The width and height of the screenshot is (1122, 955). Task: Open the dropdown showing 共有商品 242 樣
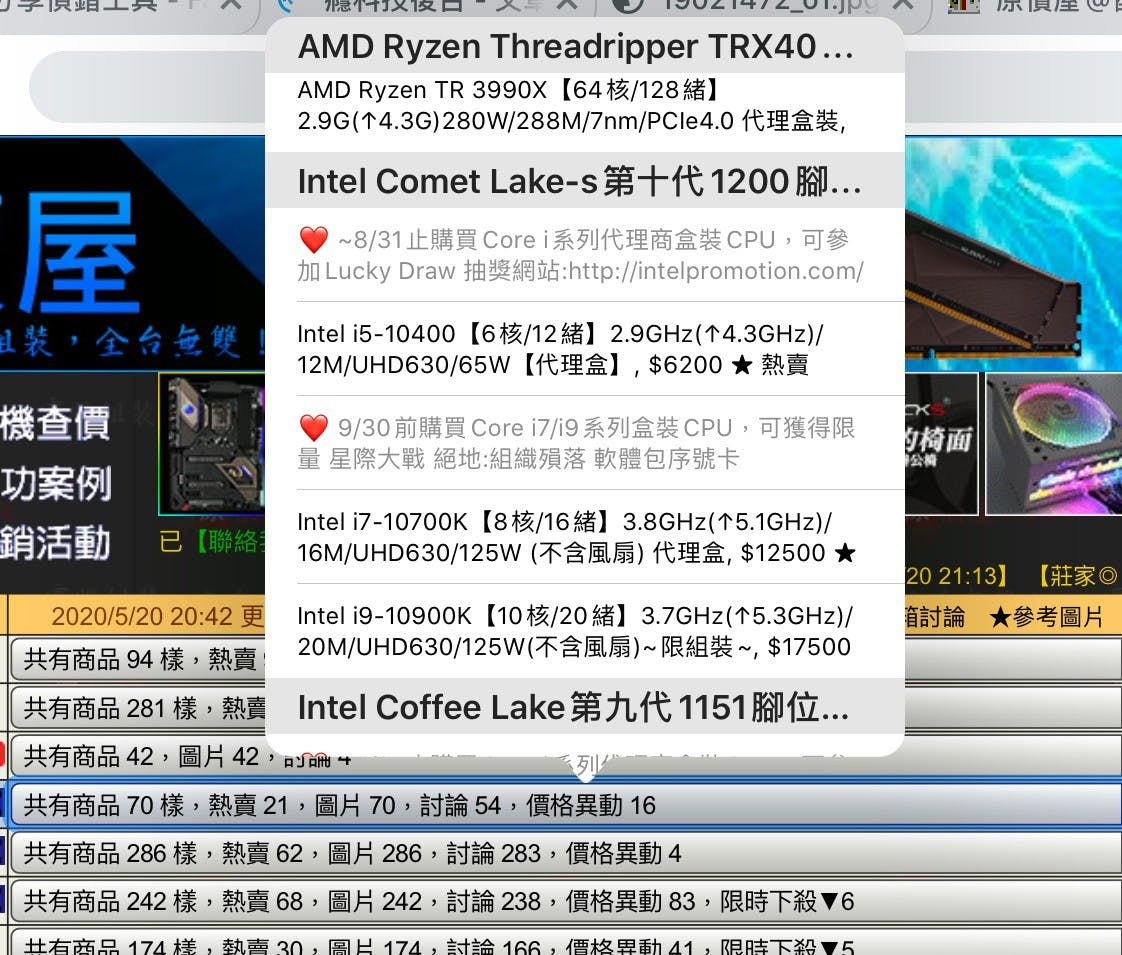pos(565,901)
